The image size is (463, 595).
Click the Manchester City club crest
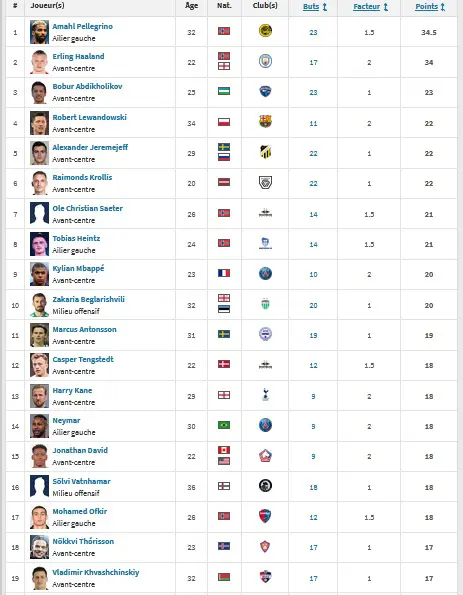(265, 61)
